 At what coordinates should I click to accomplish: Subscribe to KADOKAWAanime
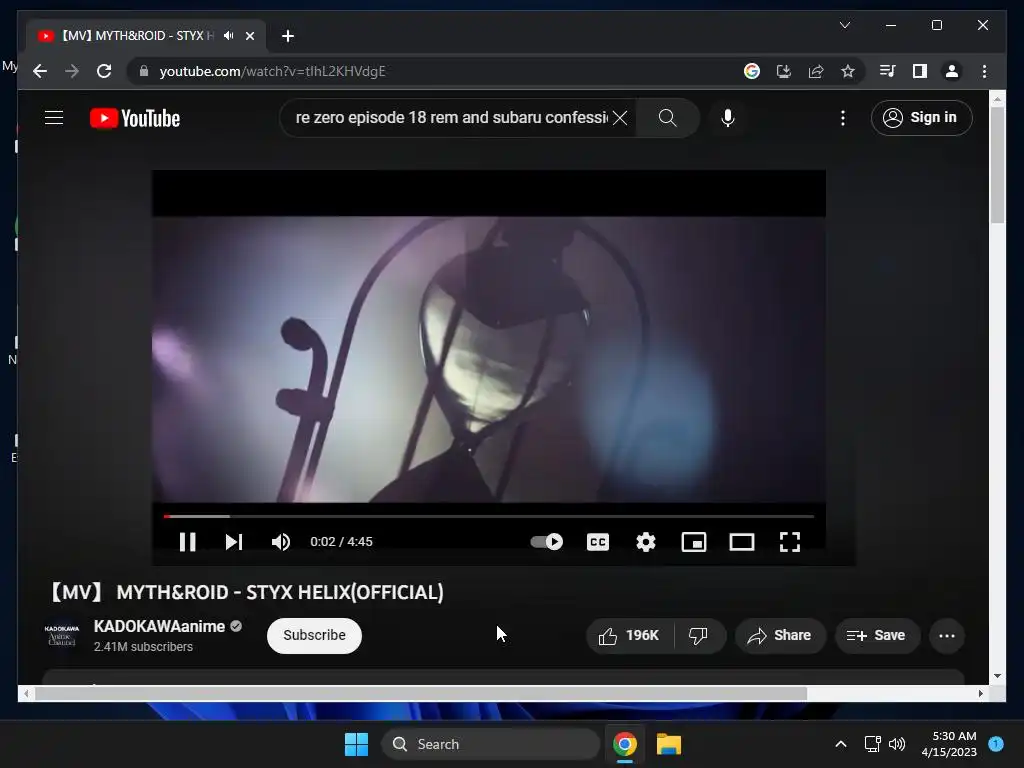point(314,635)
